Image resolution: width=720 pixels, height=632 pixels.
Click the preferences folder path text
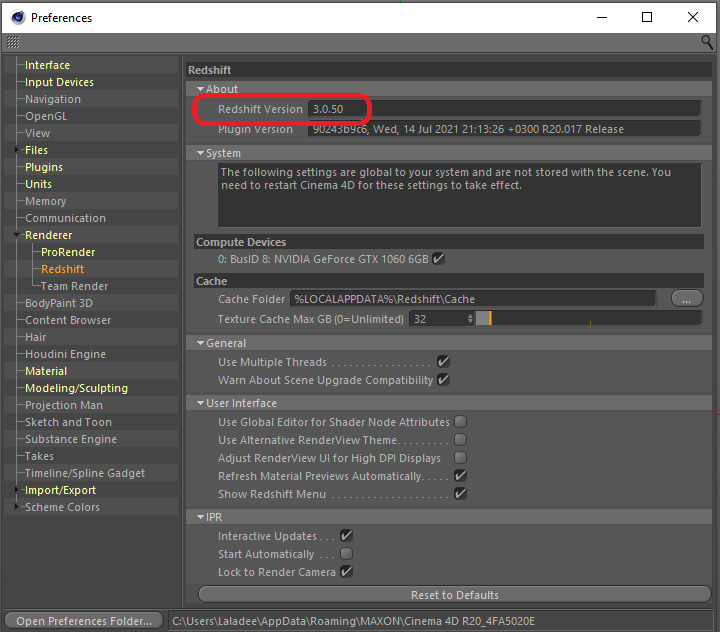(x=354, y=621)
